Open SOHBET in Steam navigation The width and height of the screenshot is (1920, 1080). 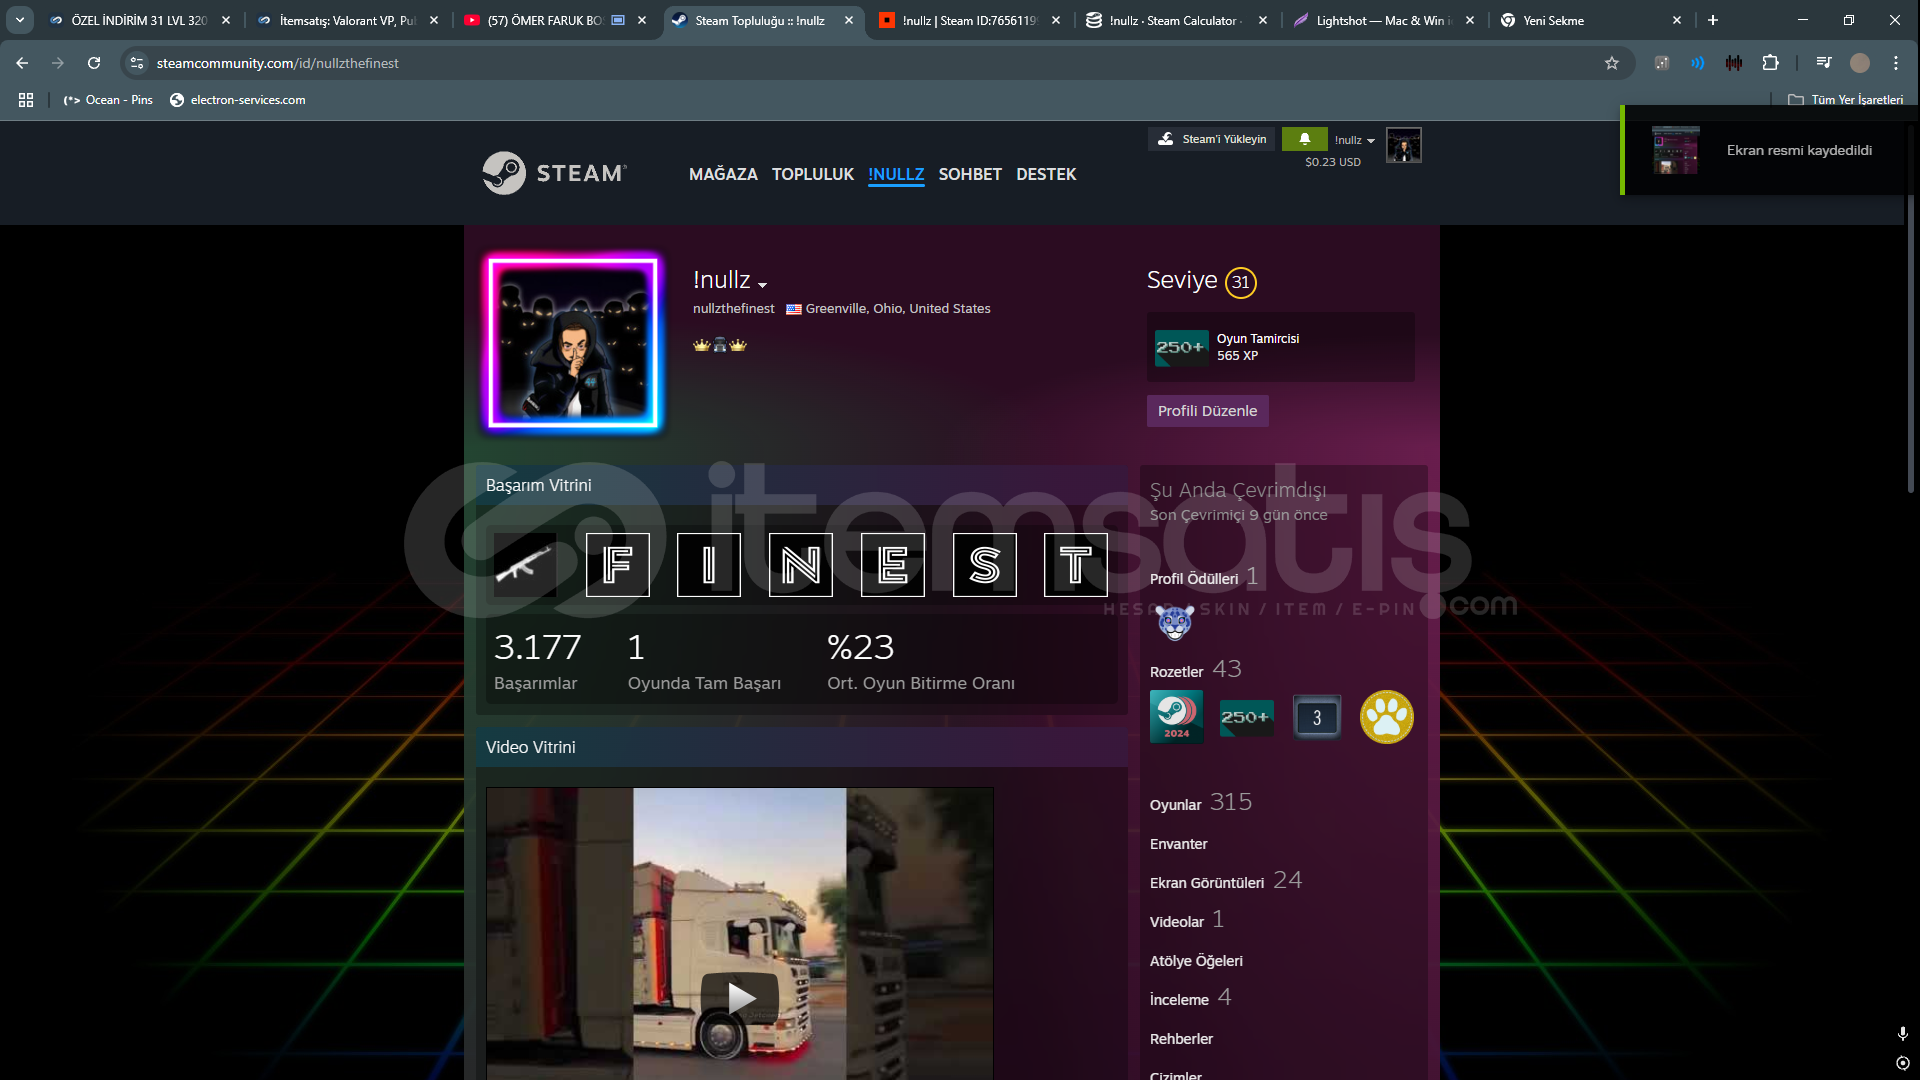[x=970, y=174]
